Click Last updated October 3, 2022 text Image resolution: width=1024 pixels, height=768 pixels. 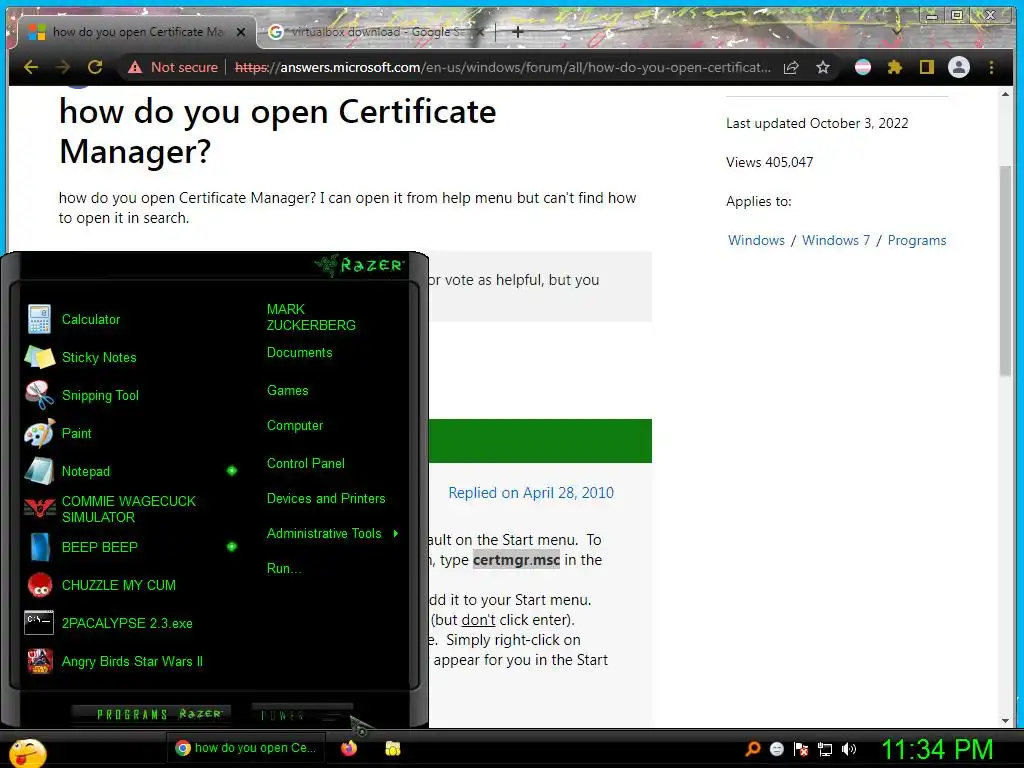click(x=817, y=123)
